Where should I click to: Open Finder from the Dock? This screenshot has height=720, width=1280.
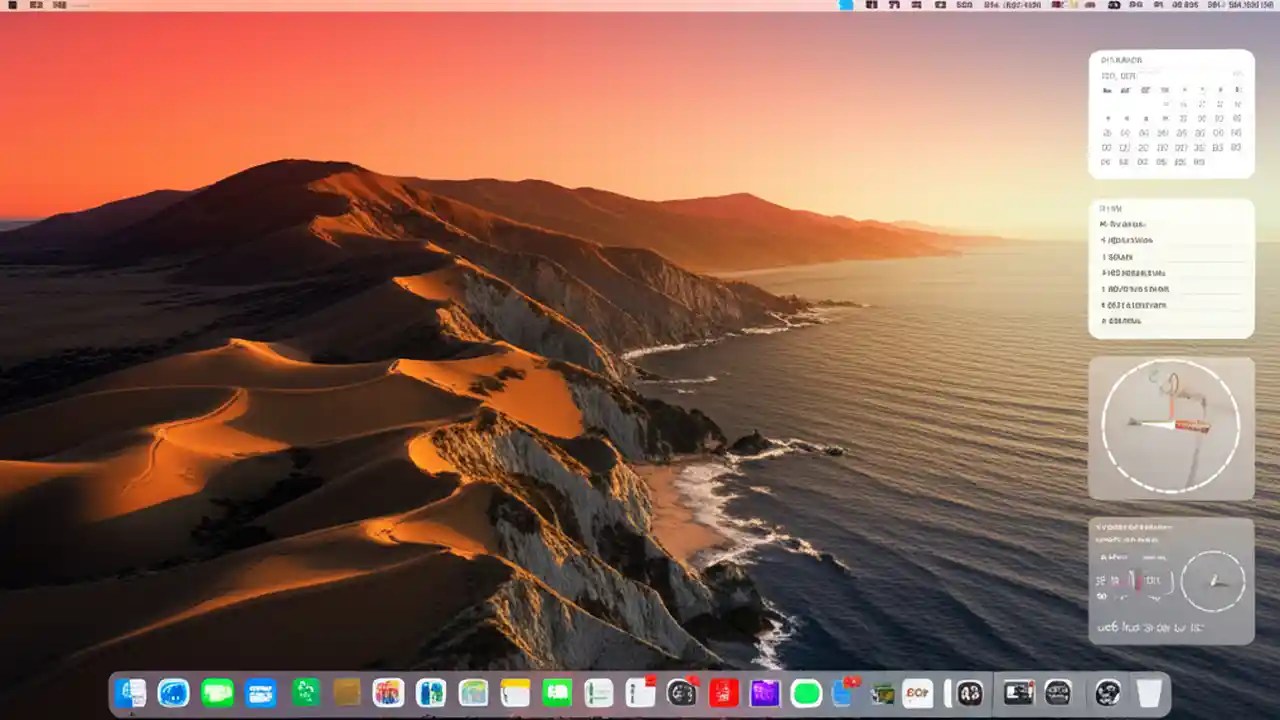tap(131, 691)
